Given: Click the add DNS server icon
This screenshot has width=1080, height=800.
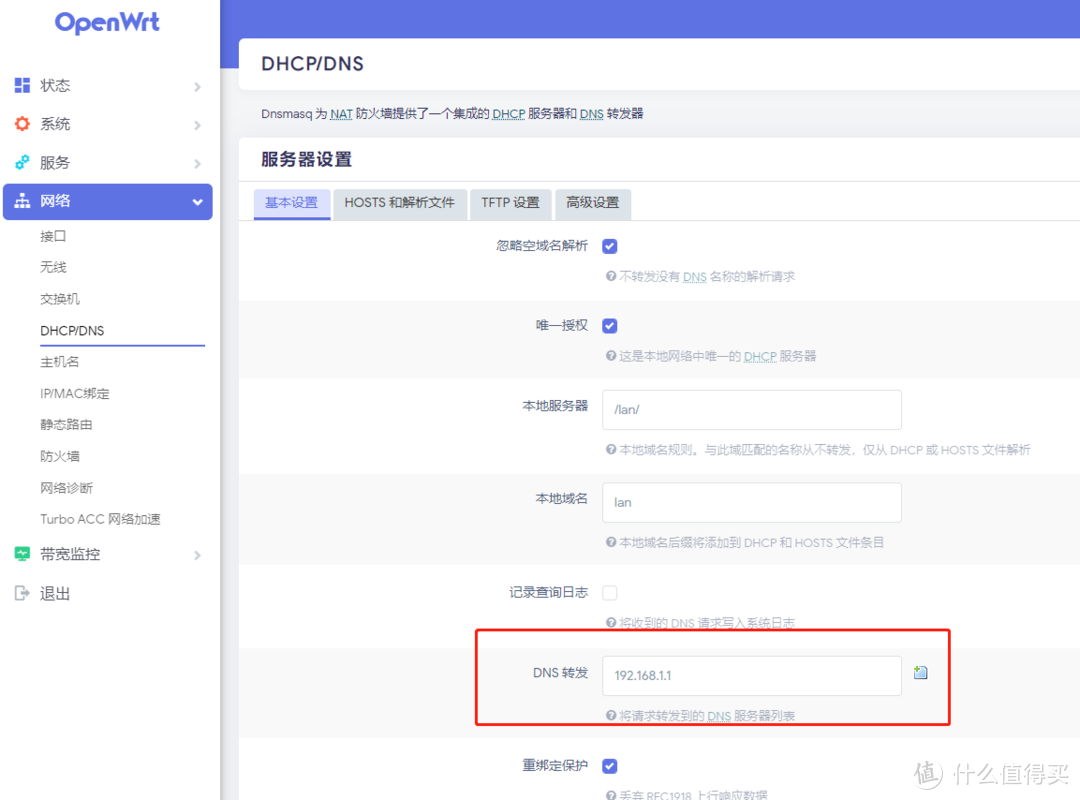Looking at the screenshot, I should click(920, 672).
